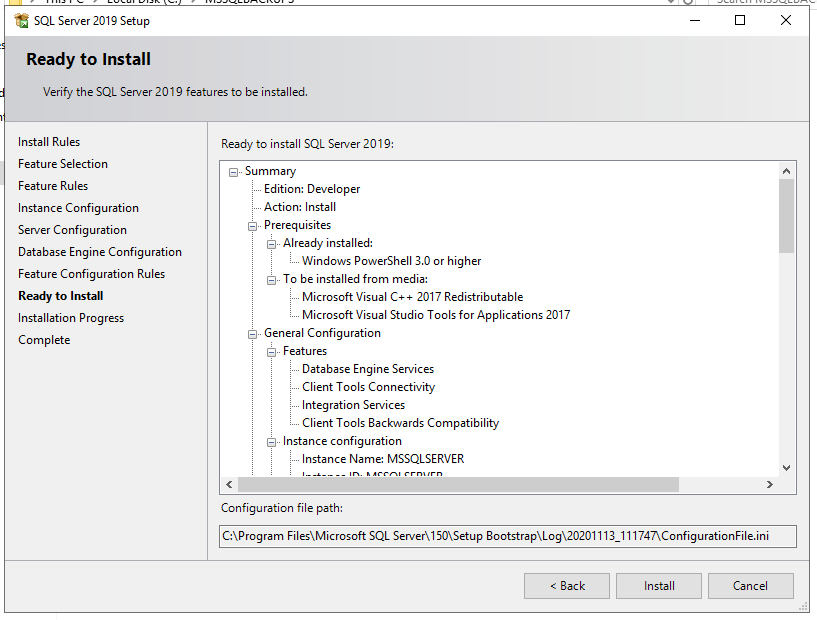Image resolution: width=817 pixels, height=620 pixels.
Task: Minimize the SQL Server 2019 Setup window
Action: (695, 20)
